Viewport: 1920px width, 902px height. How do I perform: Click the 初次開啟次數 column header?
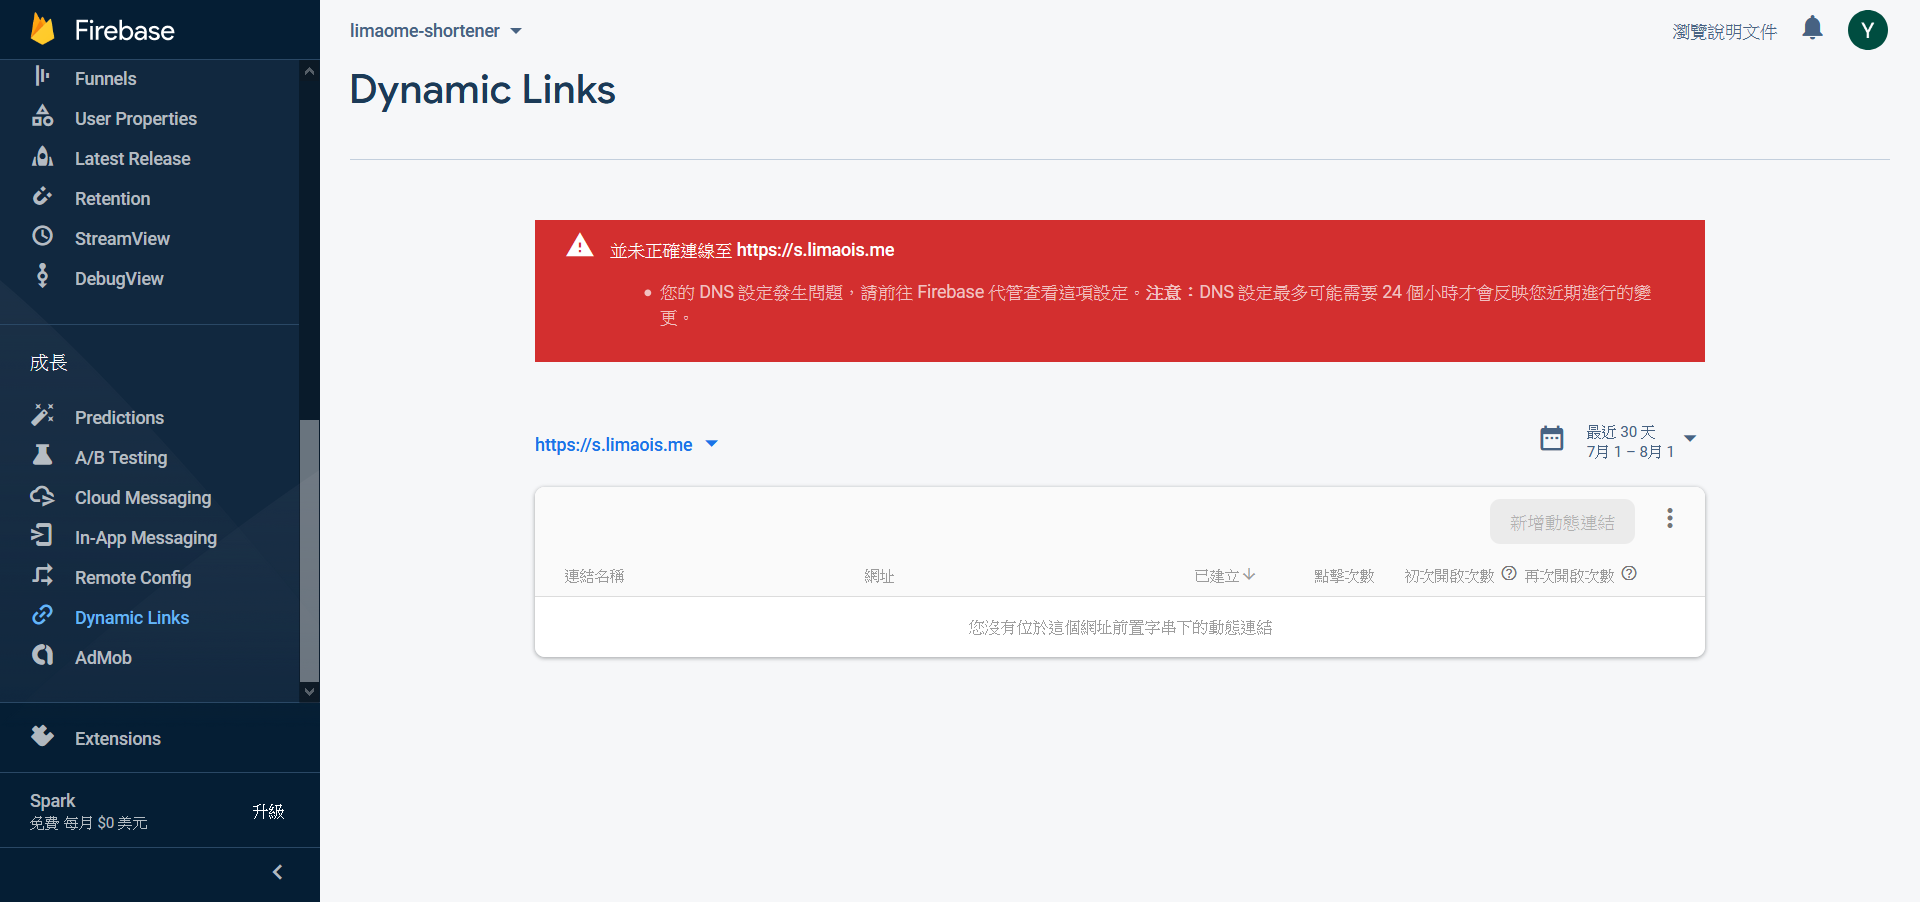pyautogui.click(x=1449, y=576)
